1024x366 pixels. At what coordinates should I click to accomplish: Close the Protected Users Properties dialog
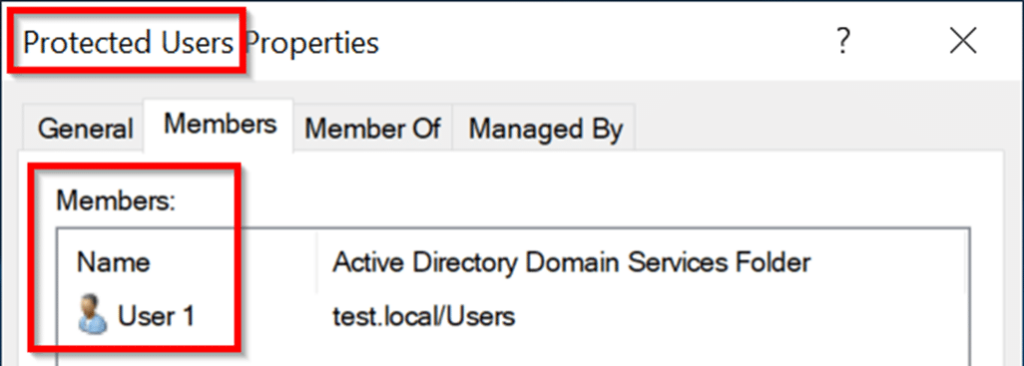(x=963, y=42)
